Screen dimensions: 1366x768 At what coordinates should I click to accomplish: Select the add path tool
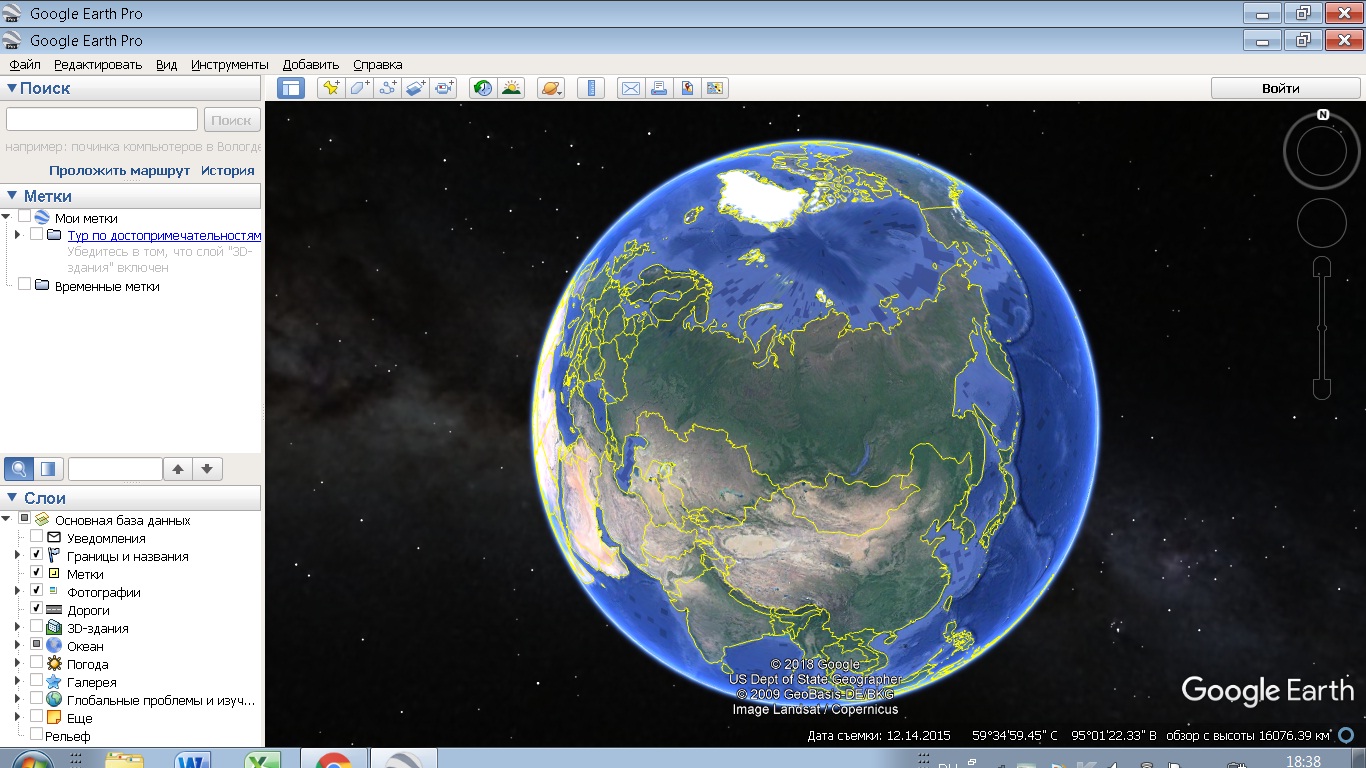(387, 88)
